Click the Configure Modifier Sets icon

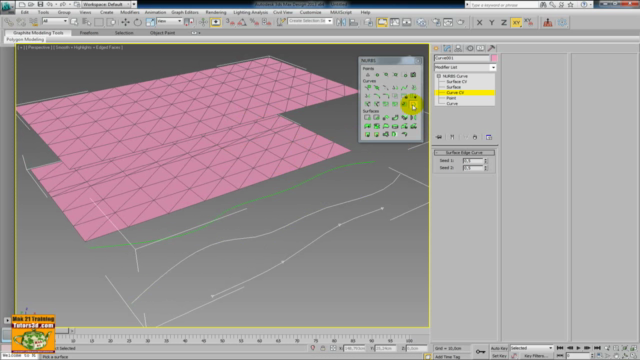coord(489,137)
